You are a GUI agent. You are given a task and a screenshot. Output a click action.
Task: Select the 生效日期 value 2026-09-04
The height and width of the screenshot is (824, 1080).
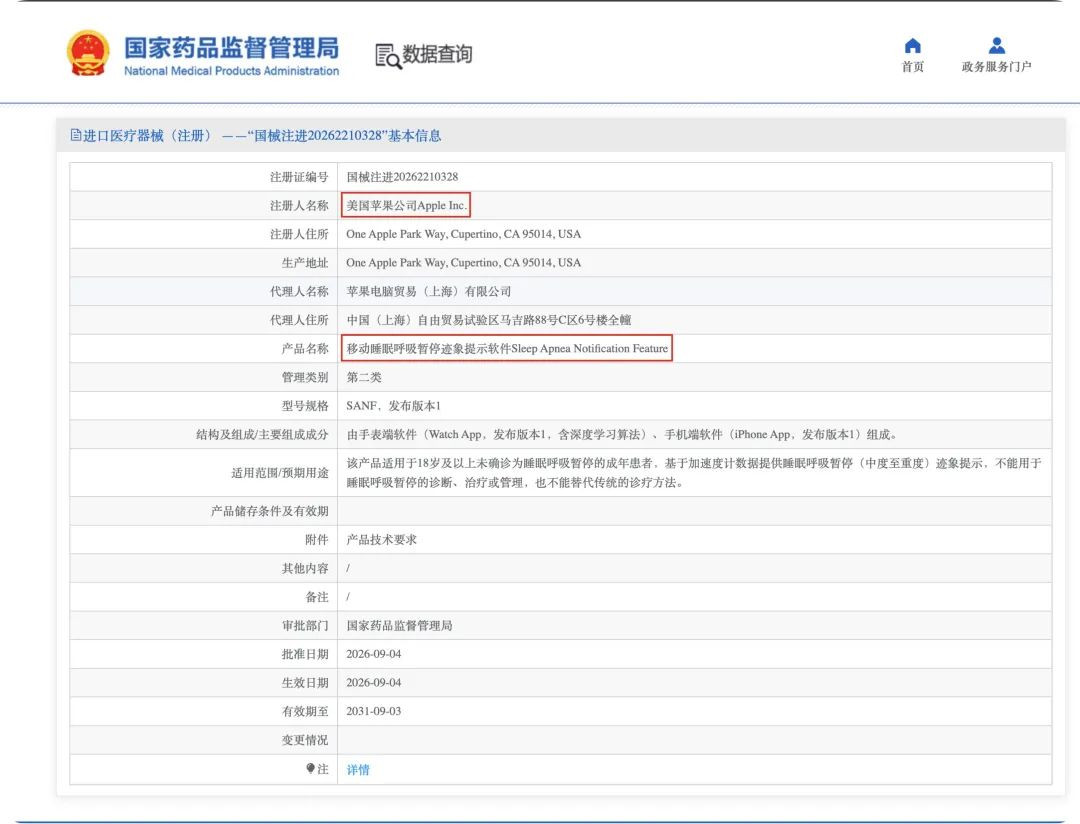(x=374, y=683)
